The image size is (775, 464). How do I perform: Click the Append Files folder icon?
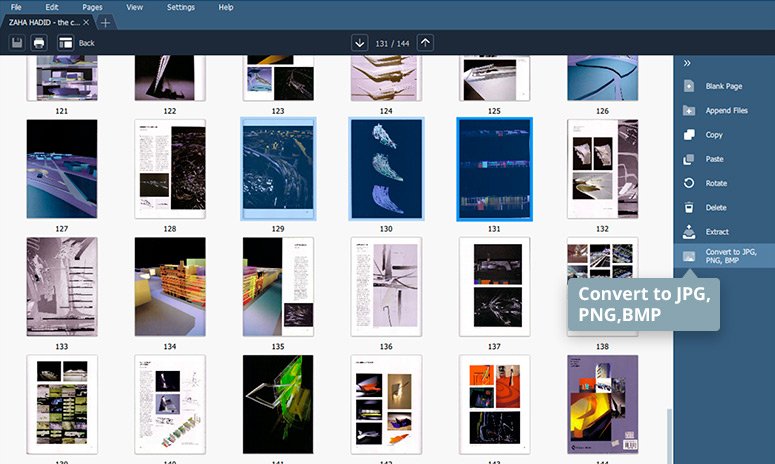[689, 110]
